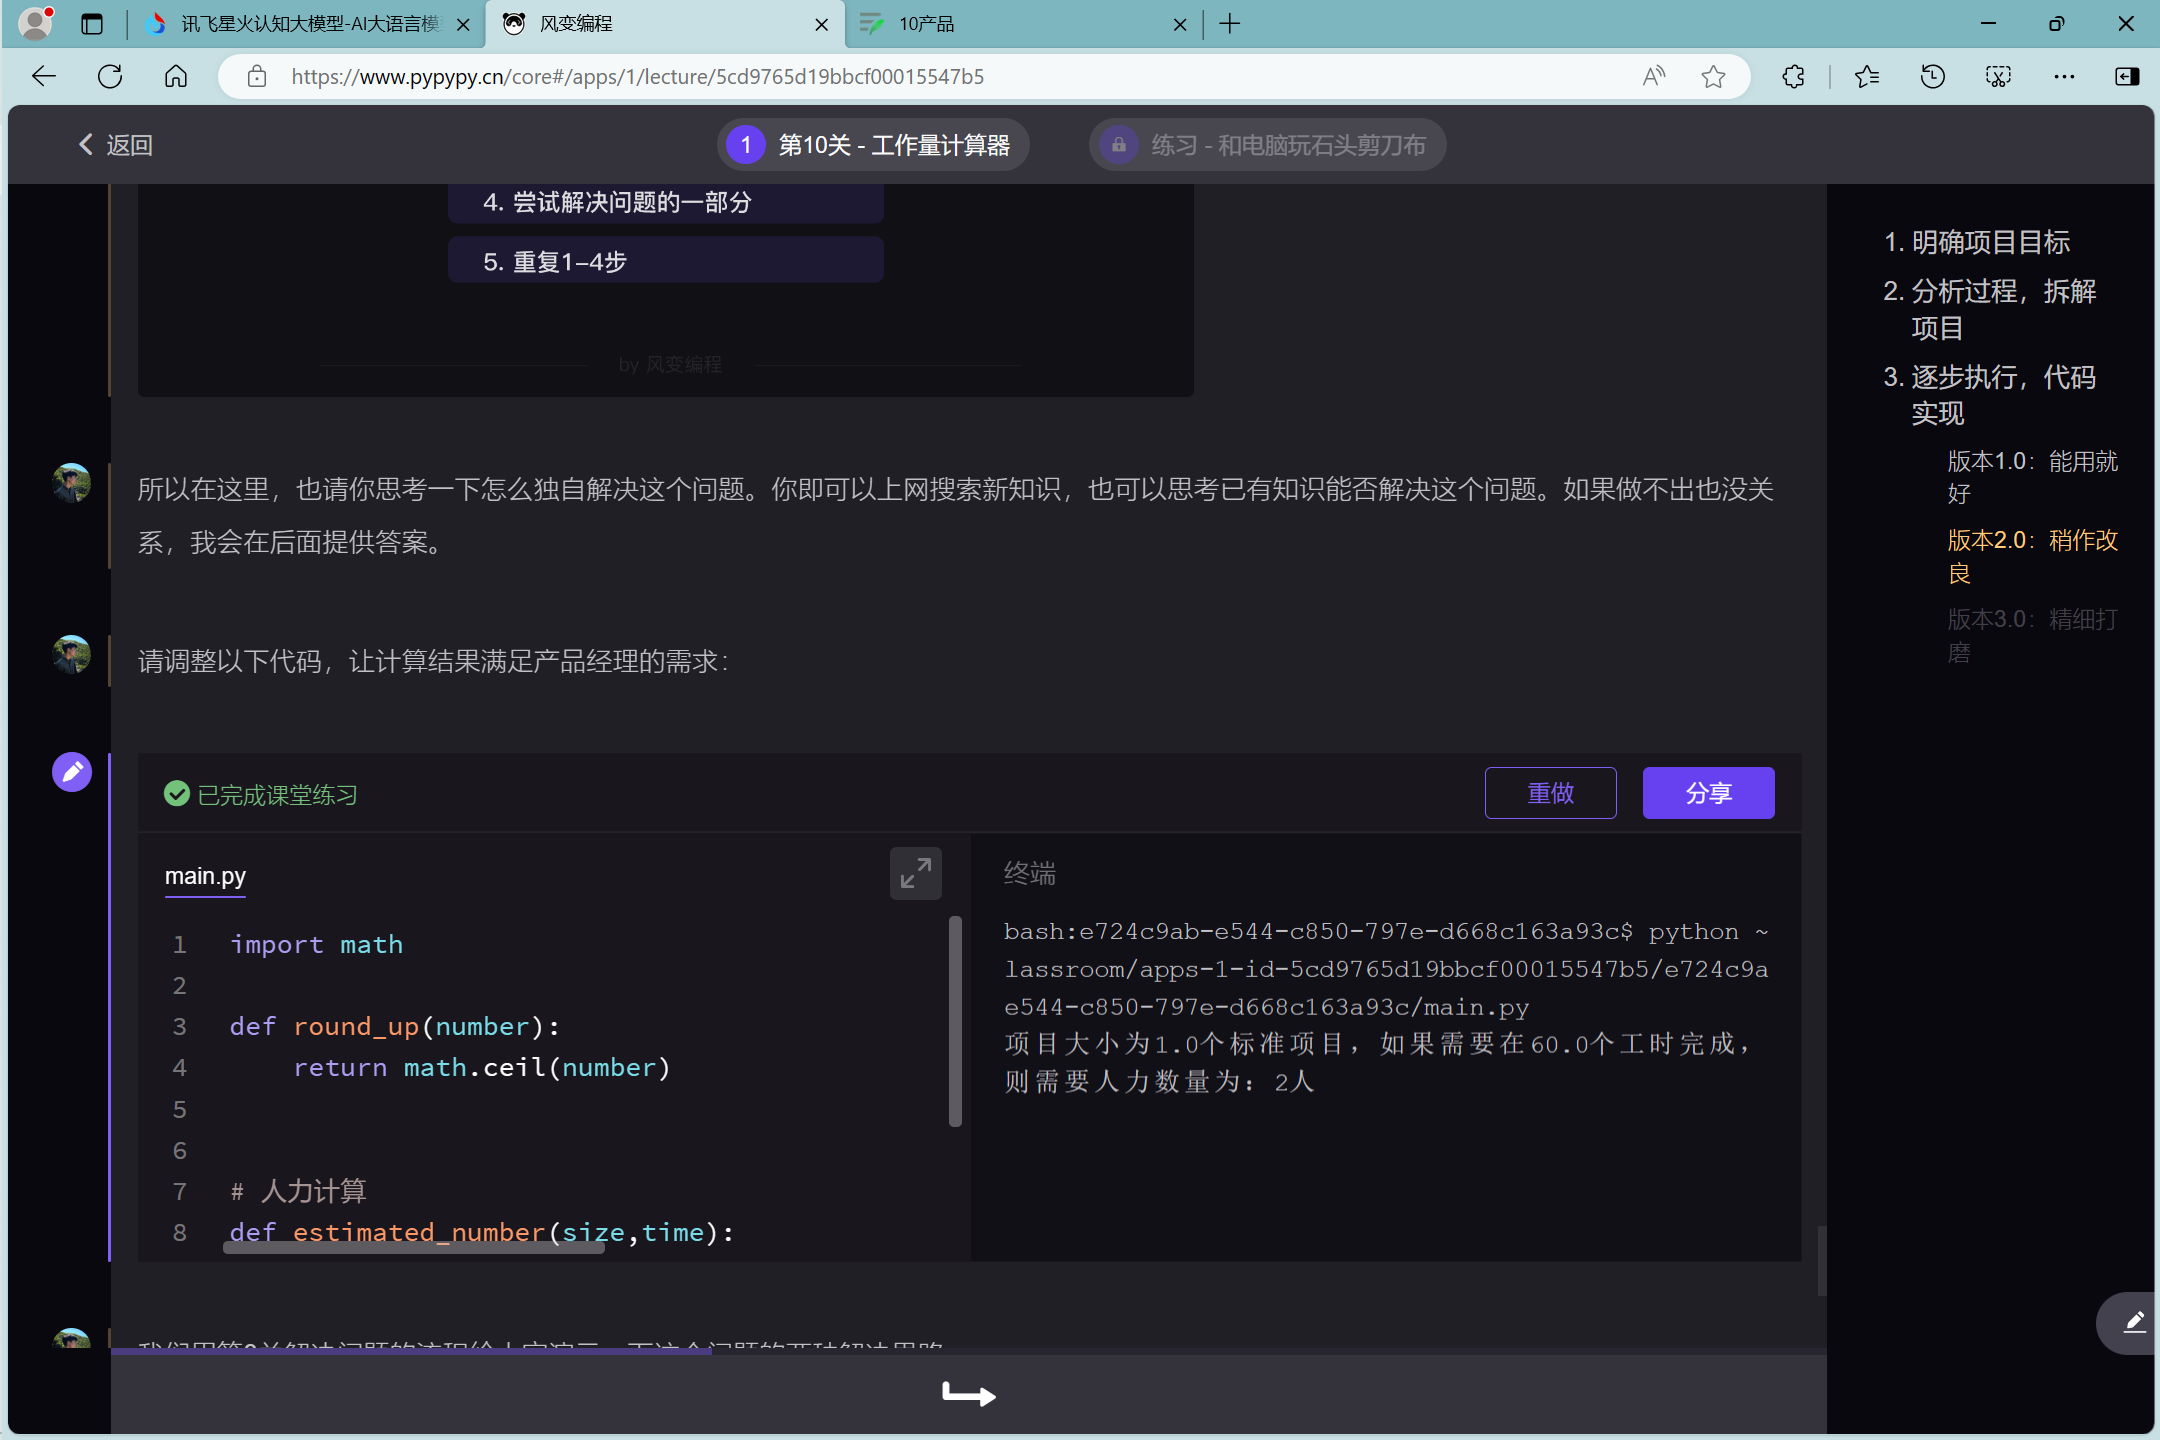Screen dimensions: 2160x1440
Task: Click the 已完成课堂练习 status text
Action: click(277, 795)
